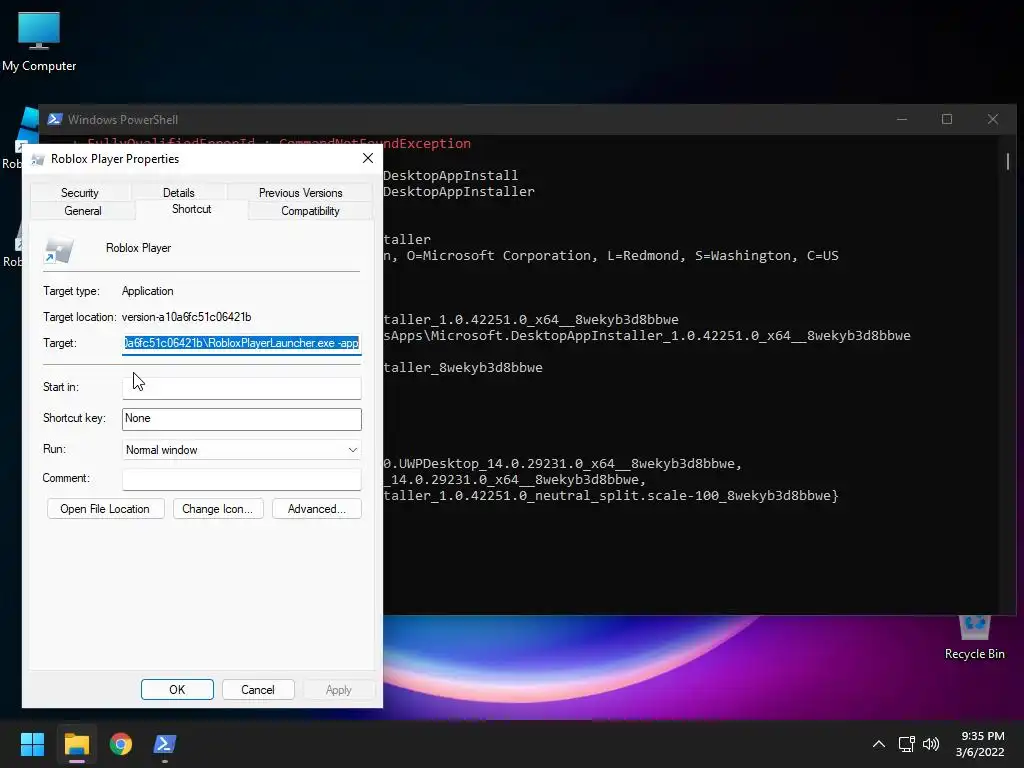
Task: Click the date 3/6/2022 in taskbar
Action: [980, 752]
